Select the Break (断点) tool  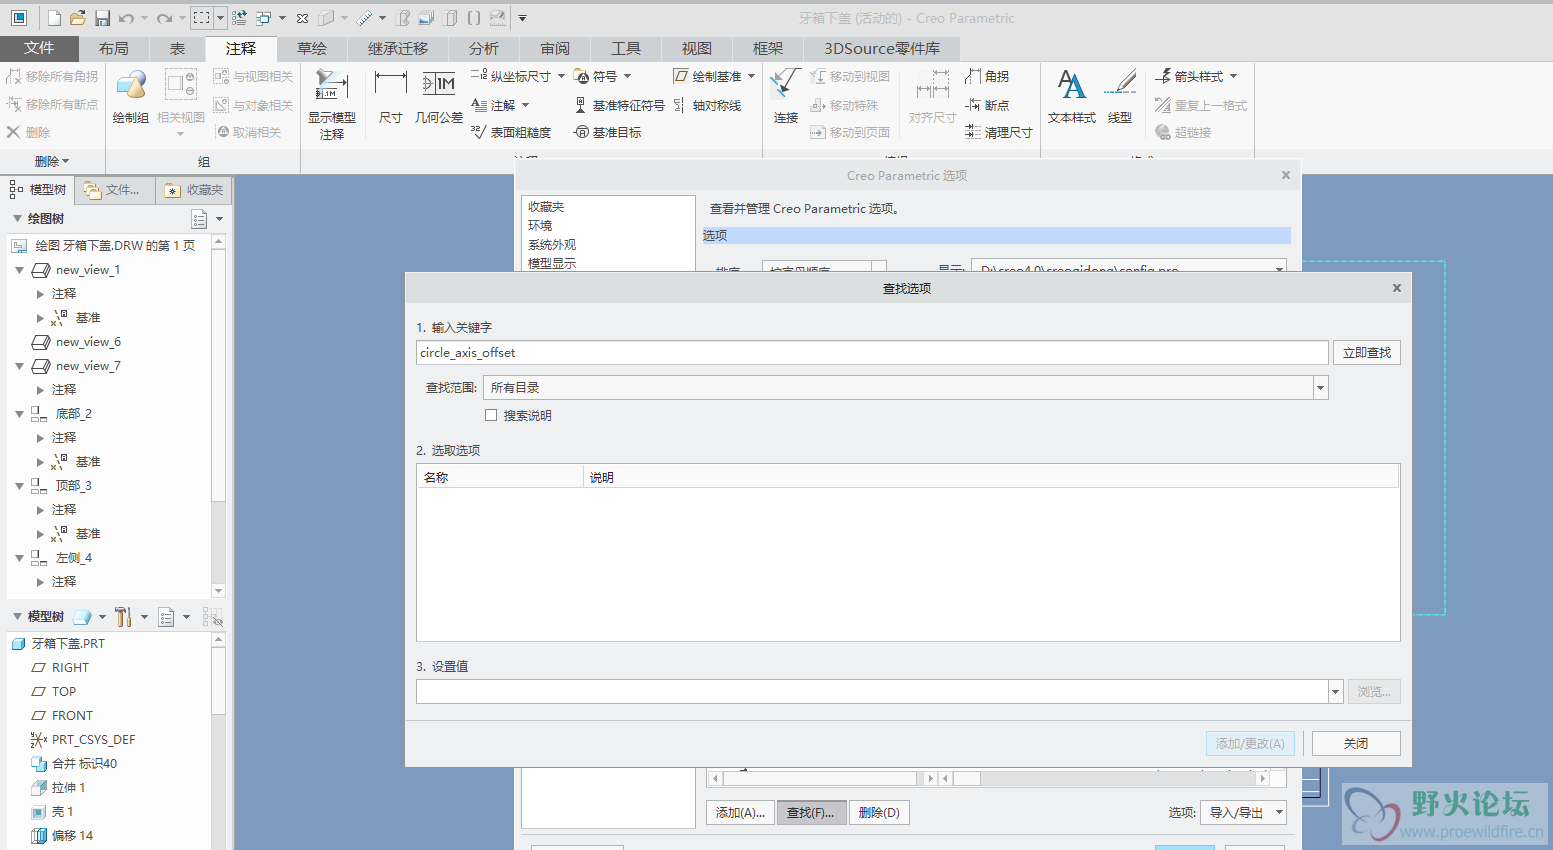pos(988,105)
